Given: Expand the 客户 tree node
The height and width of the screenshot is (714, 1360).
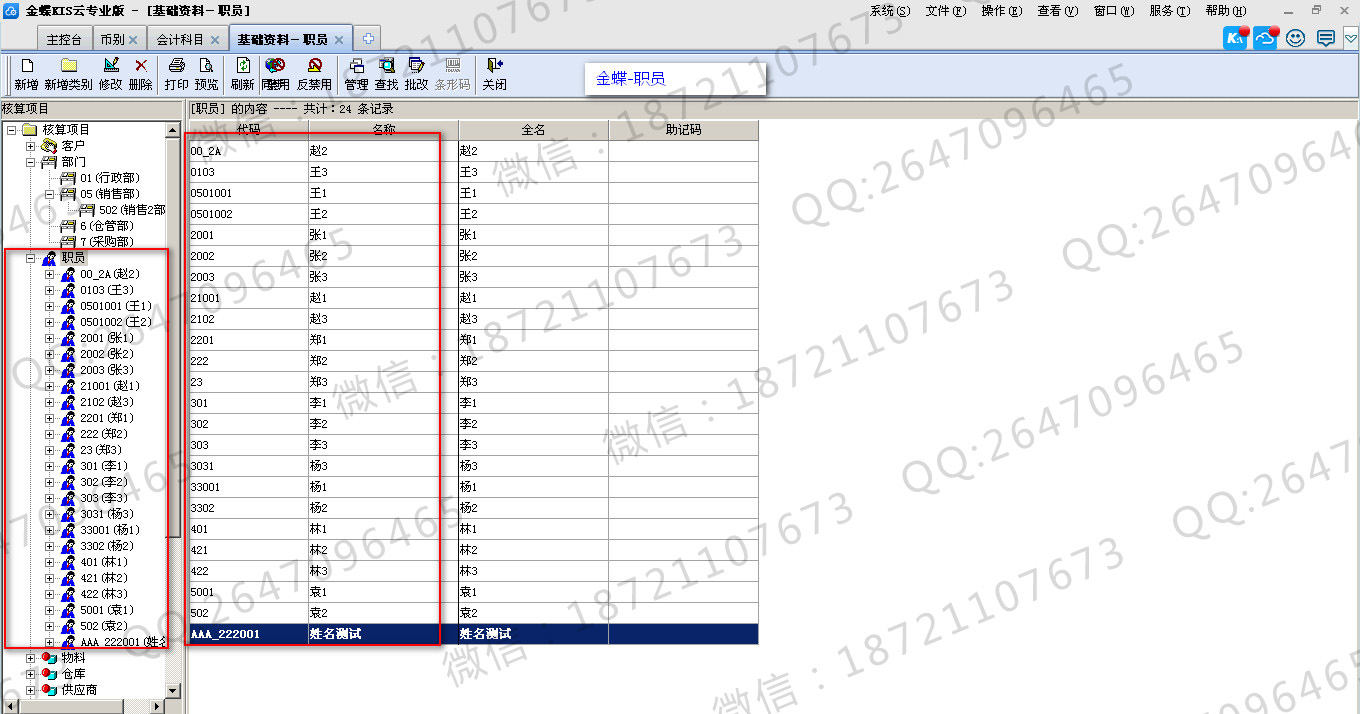Looking at the screenshot, I should [31, 146].
